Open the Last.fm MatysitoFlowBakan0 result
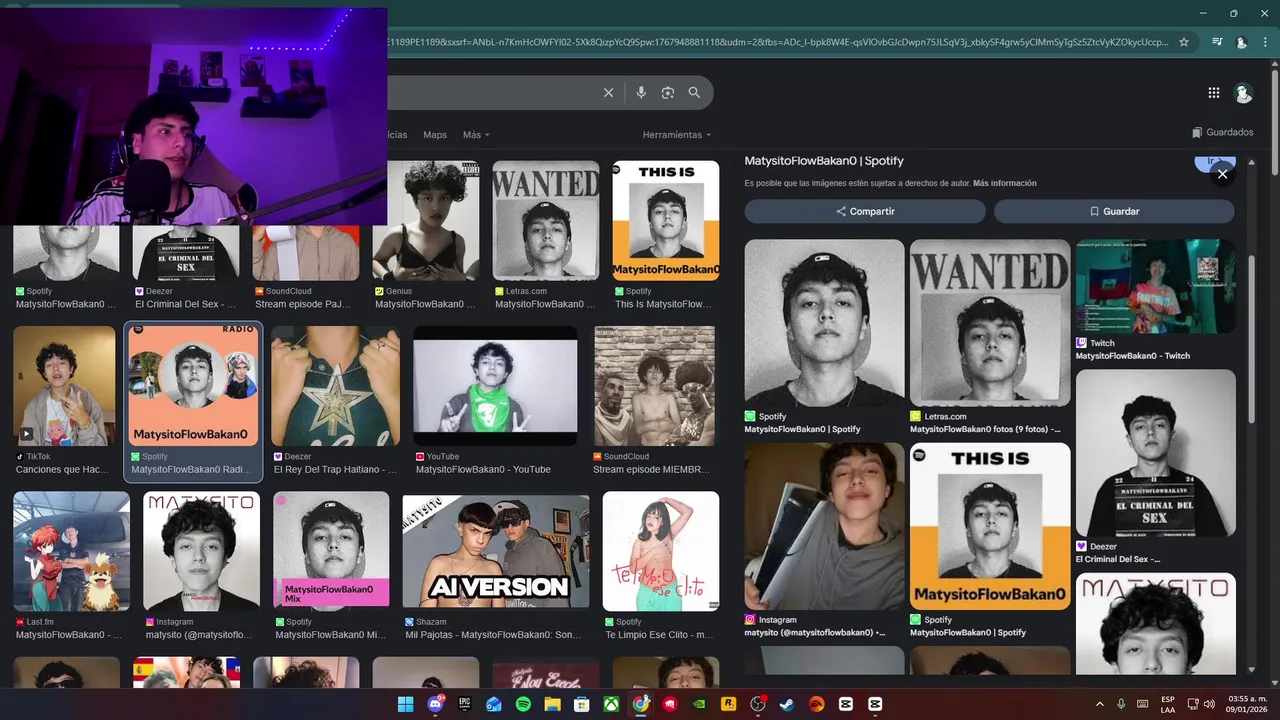 click(71, 551)
